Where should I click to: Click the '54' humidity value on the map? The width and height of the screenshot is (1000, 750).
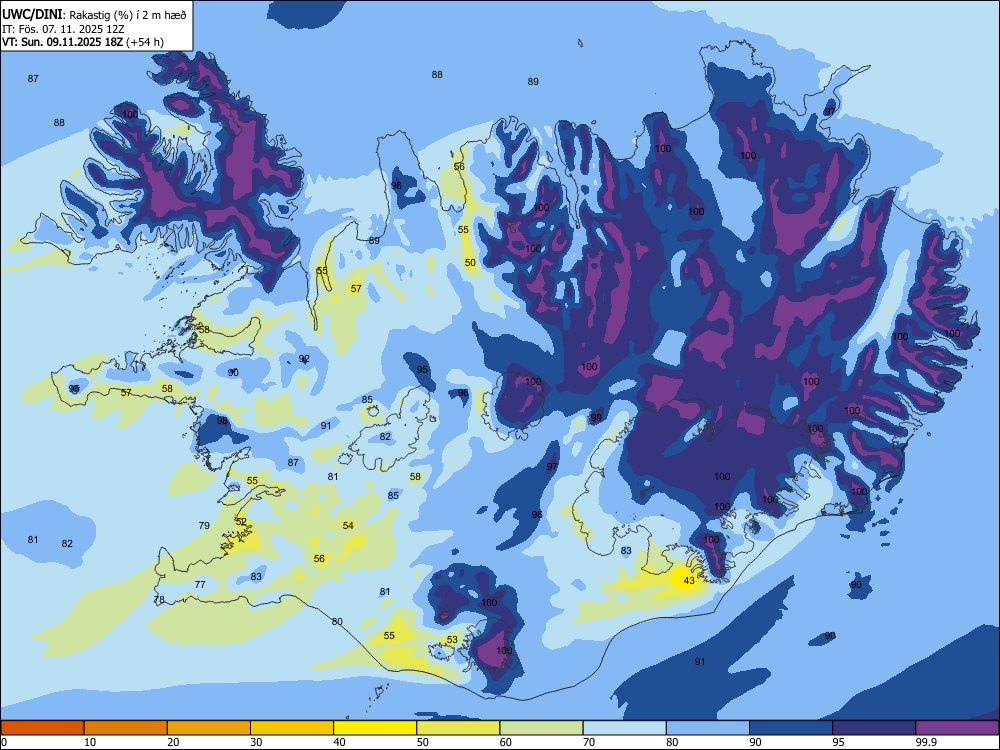pos(348,526)
